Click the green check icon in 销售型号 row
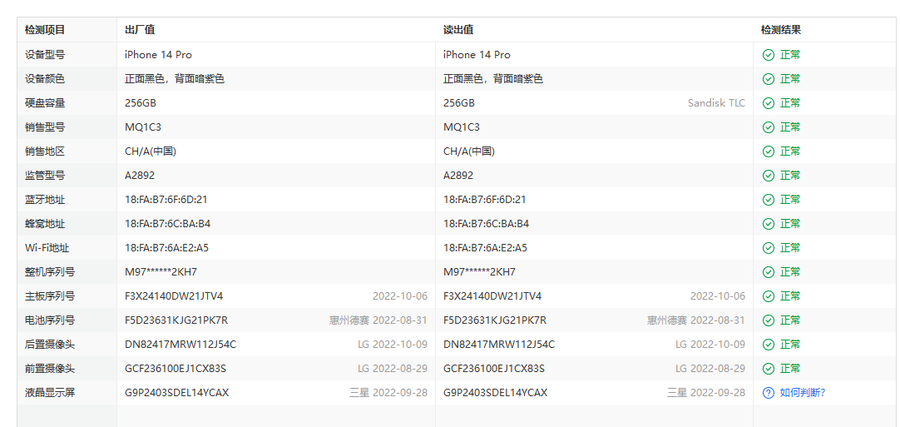The width and height of the screenshot is (900, 427). click(768, 127)
